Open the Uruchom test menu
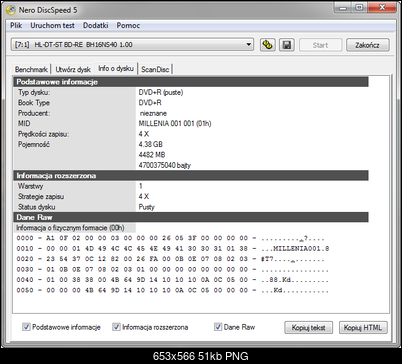Image resolution: width=402 pixels, height=364 pixels. tap(52, 25)
